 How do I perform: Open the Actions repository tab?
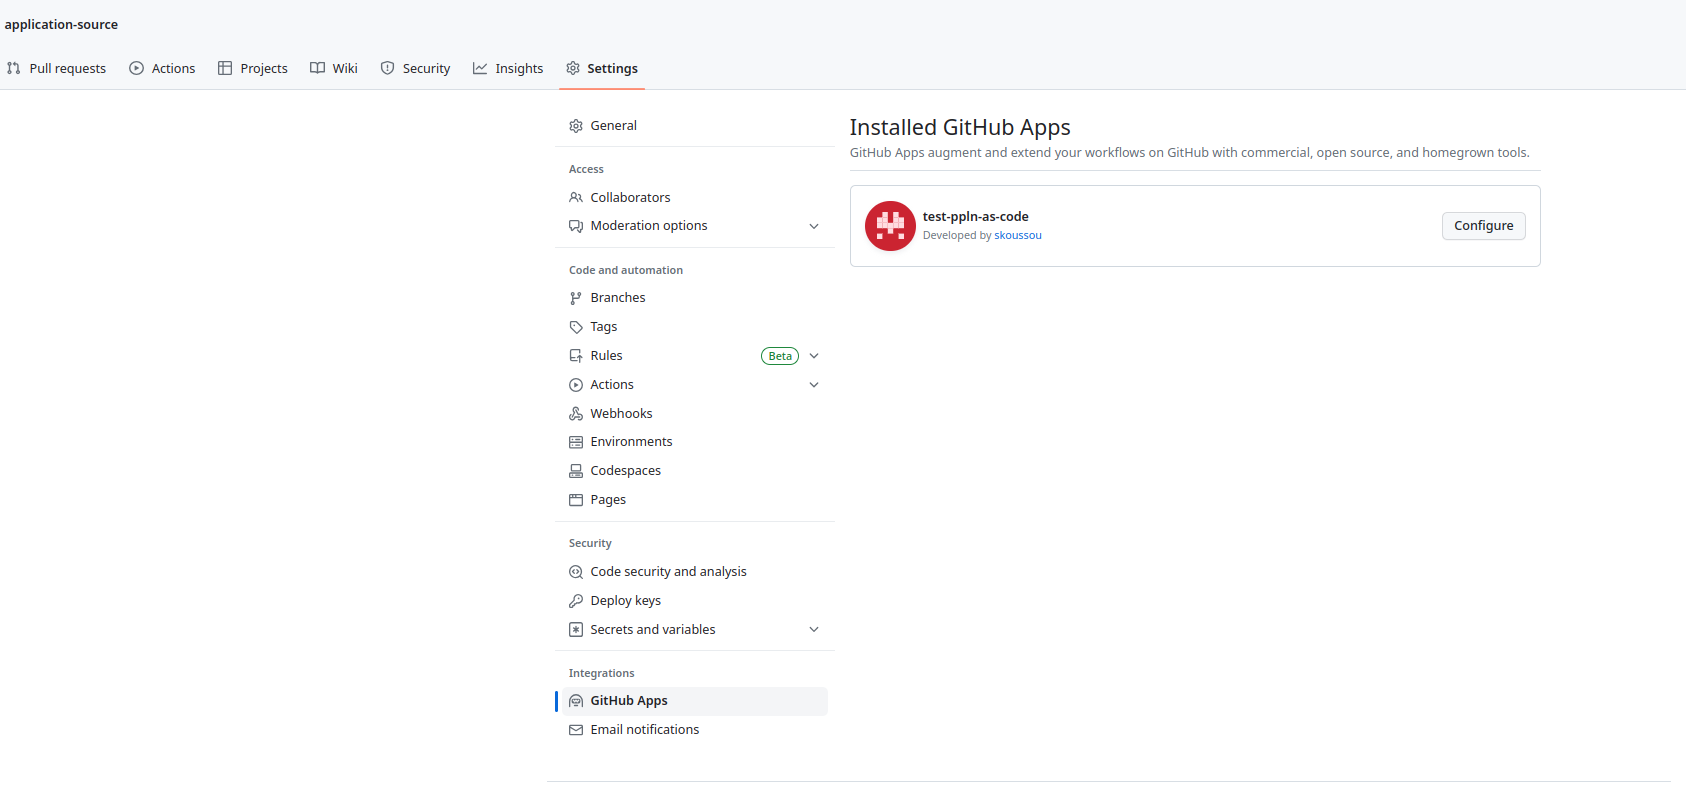click(x=162, y=68)
